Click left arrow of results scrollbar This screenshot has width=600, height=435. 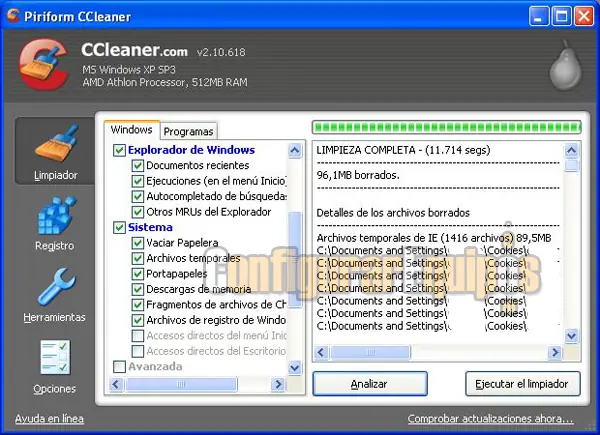pyautogui.click(x=321, y=352)
